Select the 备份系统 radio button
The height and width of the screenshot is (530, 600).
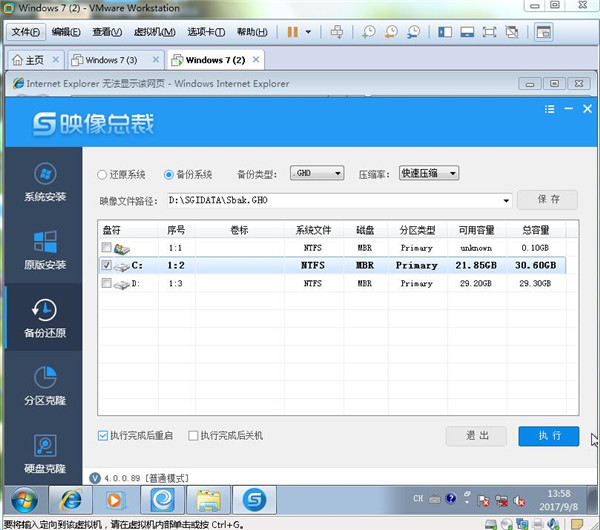(x=168, y=175)
